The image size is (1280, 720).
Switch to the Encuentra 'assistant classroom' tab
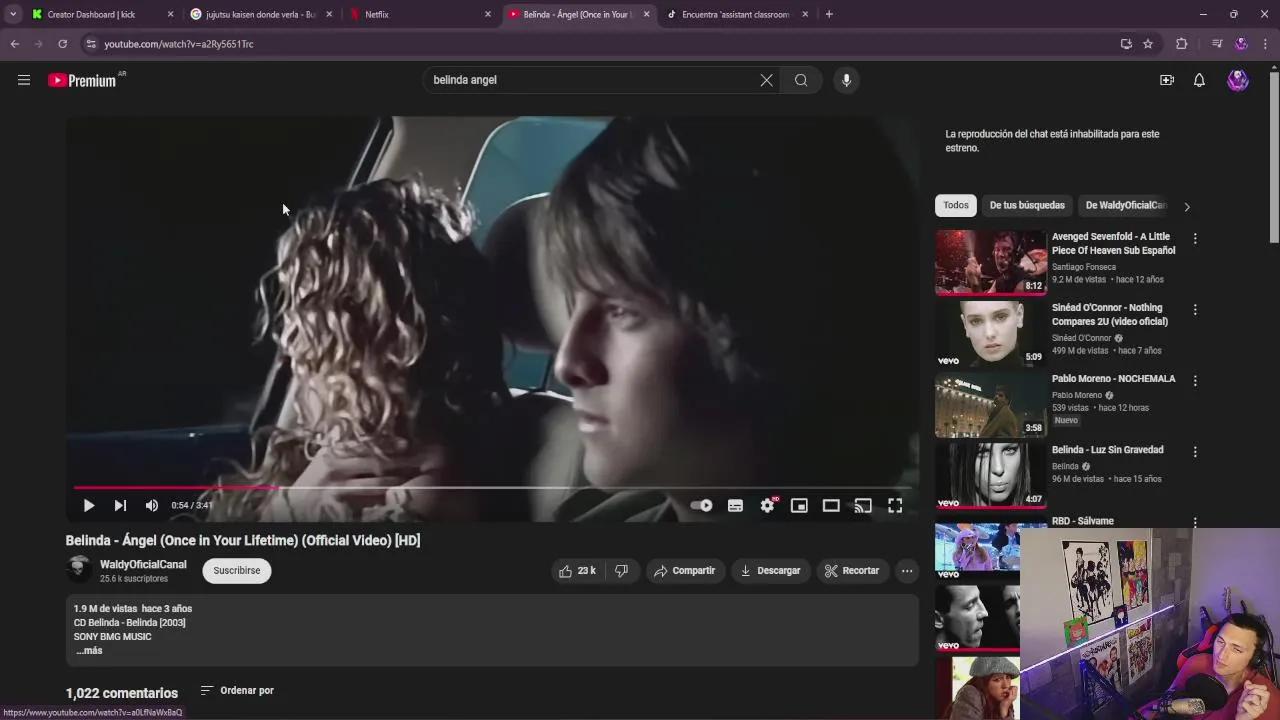(x=738, y=14)
